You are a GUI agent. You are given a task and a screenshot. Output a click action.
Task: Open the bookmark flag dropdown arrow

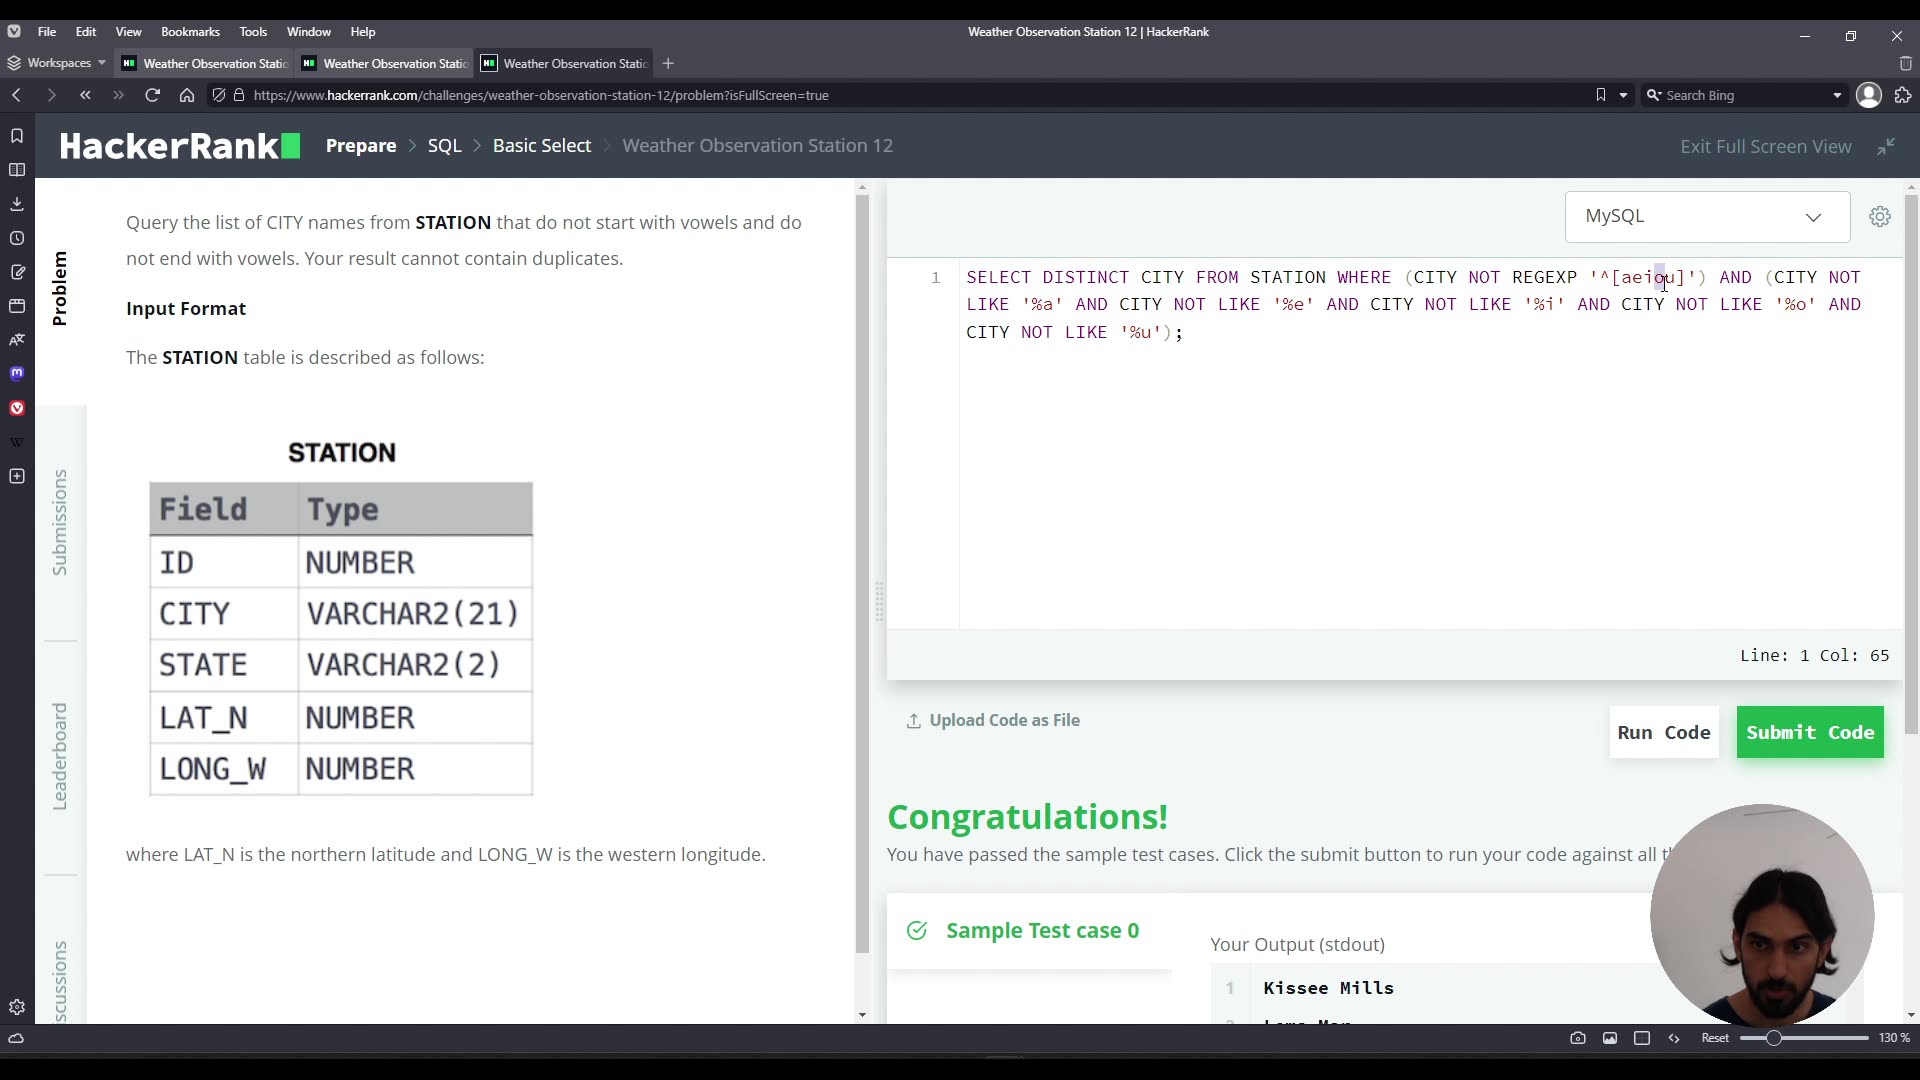[1623, 95]
